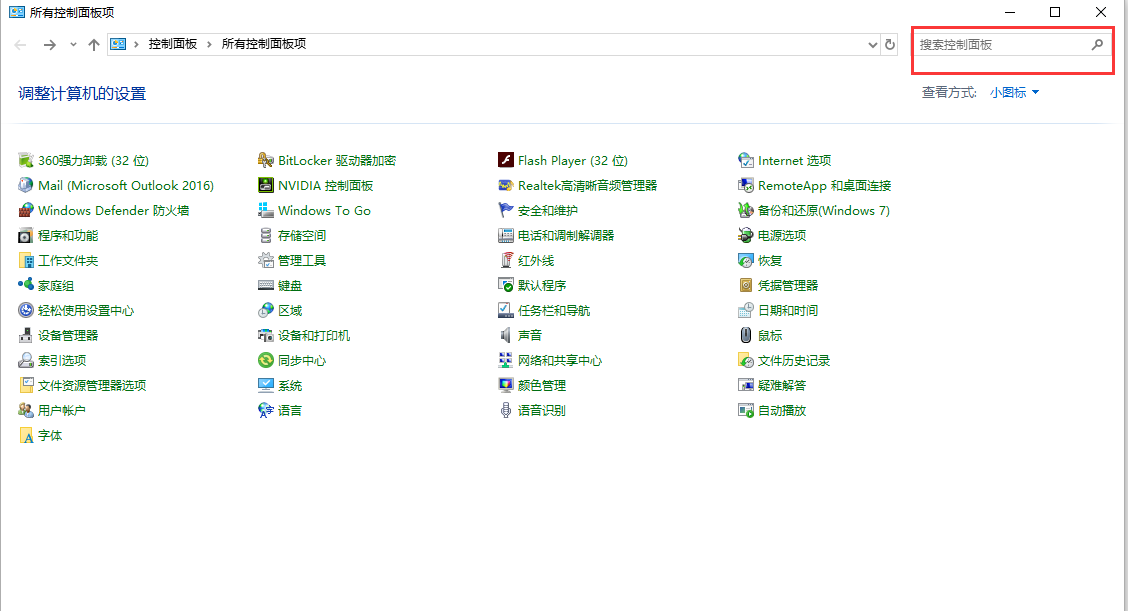Image resolution: width=1128 pixels, height=611 pixels.
Task: Click the Realtek高清晰音频管理器 icon
Action: 506,185
